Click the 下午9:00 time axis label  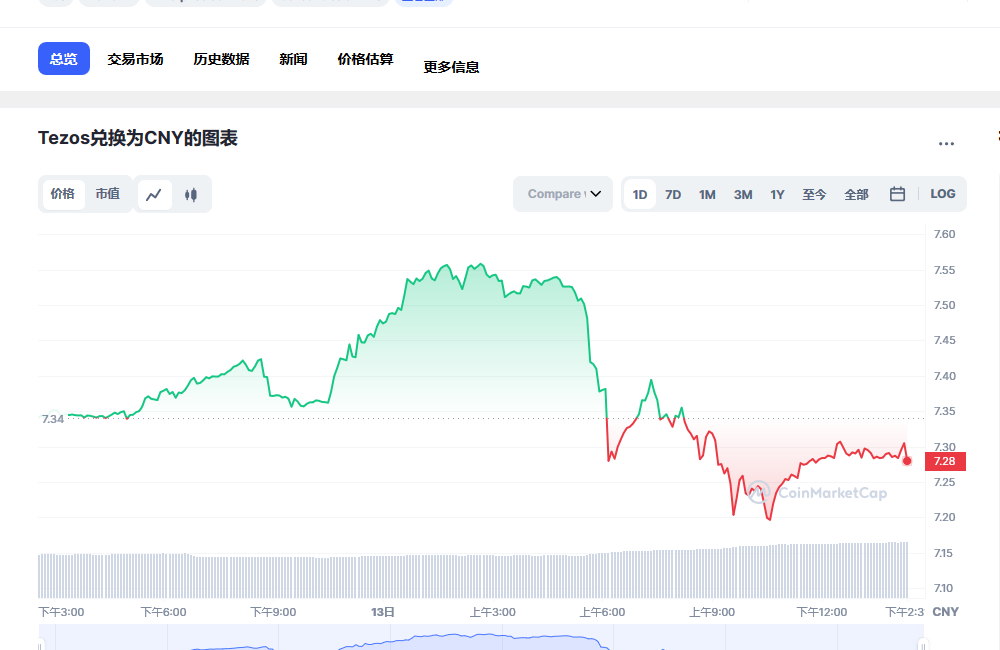[274, 612]
